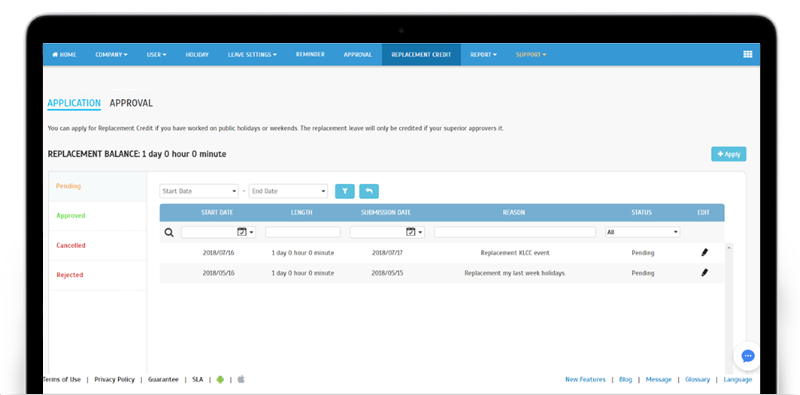Screen dimensions: 800x395
Task: Open Blog footer link
Action: 626,380
